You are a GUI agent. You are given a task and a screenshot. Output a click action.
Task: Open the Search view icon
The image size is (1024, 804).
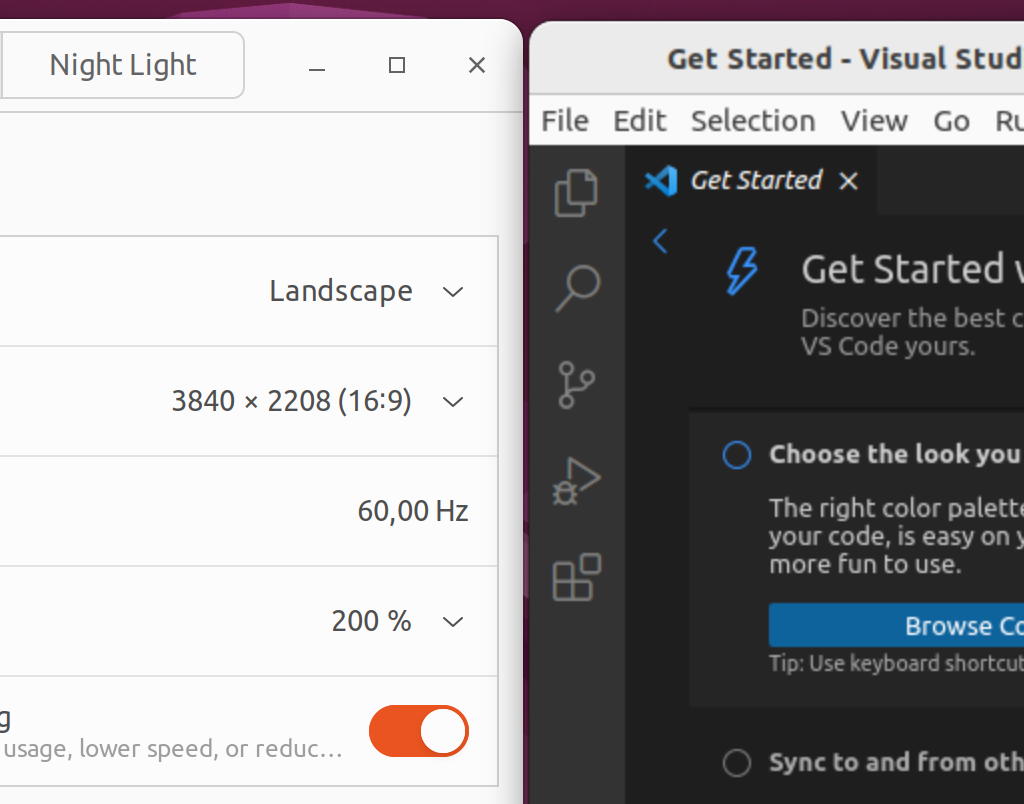[x=577, y=288]
